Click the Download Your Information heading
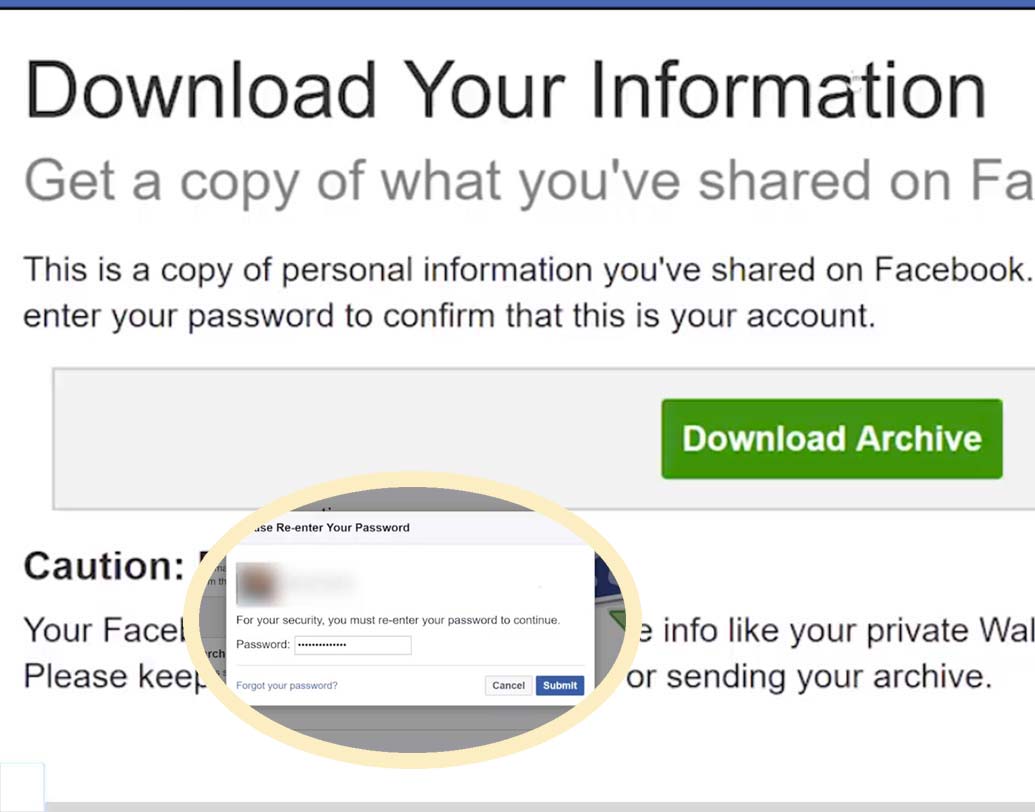Viewport: 1035px width, 812px height. (x=505, y=91)
